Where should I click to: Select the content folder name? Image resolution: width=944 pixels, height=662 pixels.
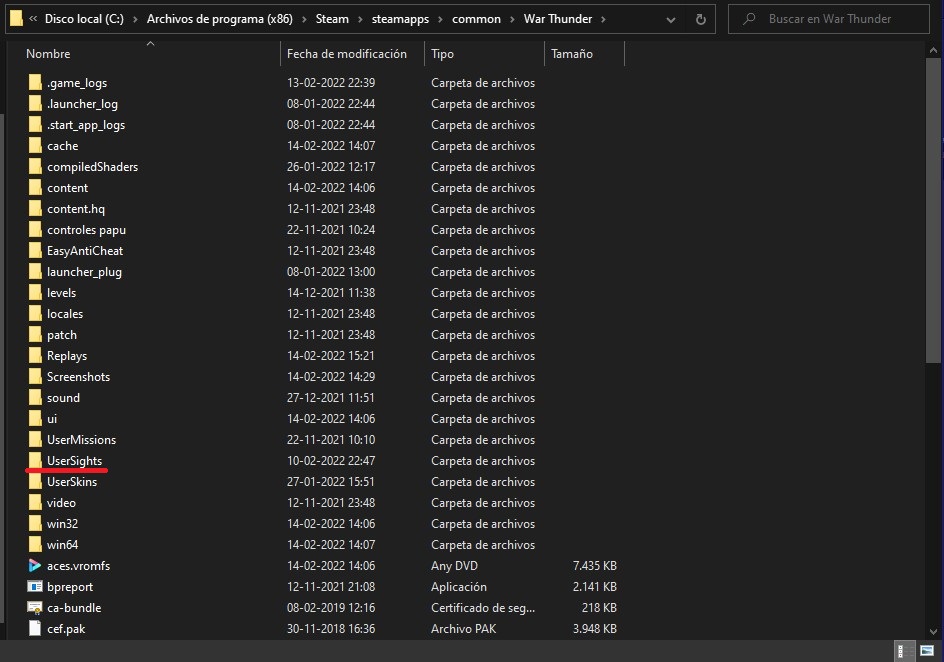point(67,188)
